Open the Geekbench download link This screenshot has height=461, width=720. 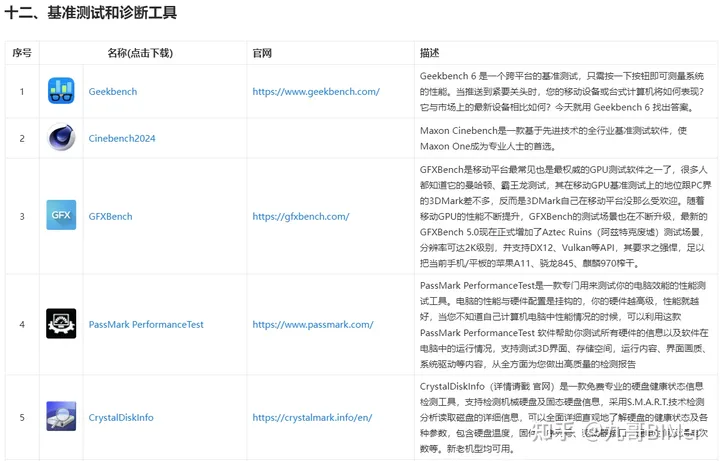tap(113, 91)
